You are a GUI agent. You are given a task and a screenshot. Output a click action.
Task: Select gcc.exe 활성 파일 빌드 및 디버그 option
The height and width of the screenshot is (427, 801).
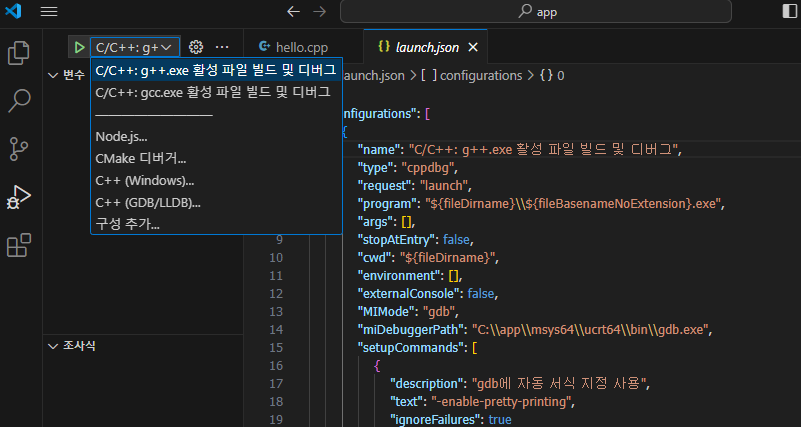pyautogui.click(x=216, y=92)
